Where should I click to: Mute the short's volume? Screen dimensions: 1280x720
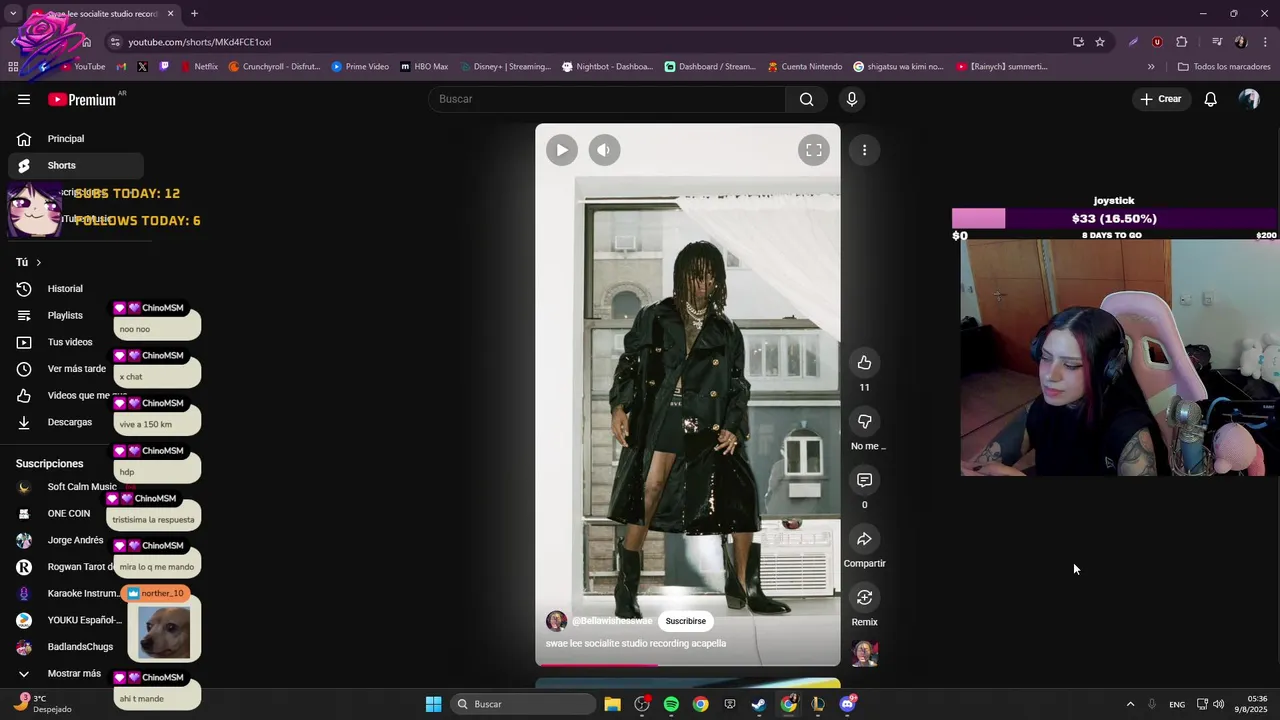pos(604,150)
